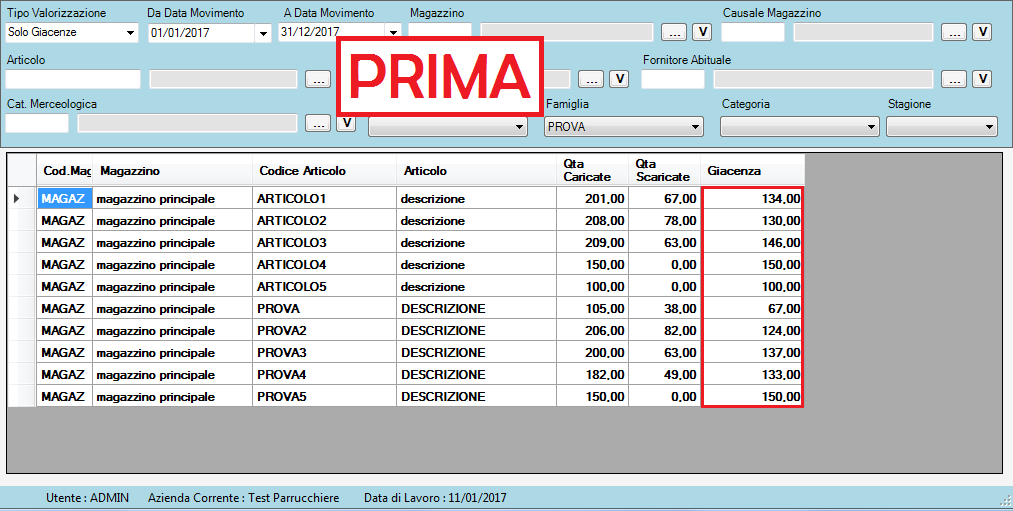Select the ARTICOLO3 cell in the grid
The width and height of the screenshot is (1013, 511).
pyautogui.click(x=324, y=243)
